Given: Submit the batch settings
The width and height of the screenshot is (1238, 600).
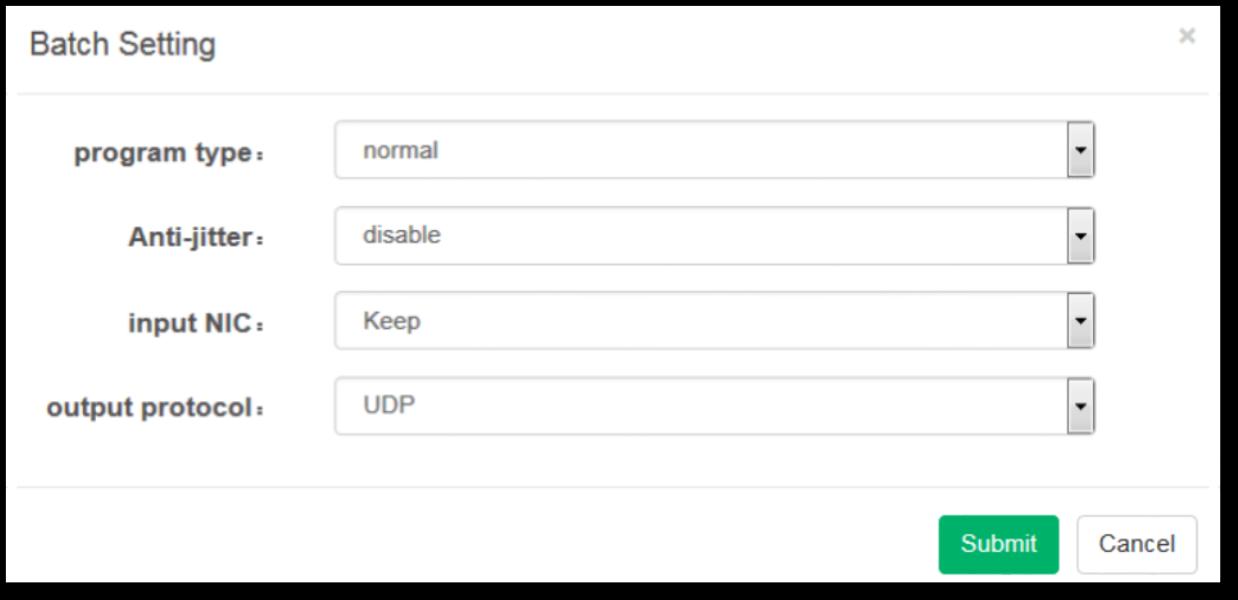Looking at the screenshot, I should (x=998, y=544).
